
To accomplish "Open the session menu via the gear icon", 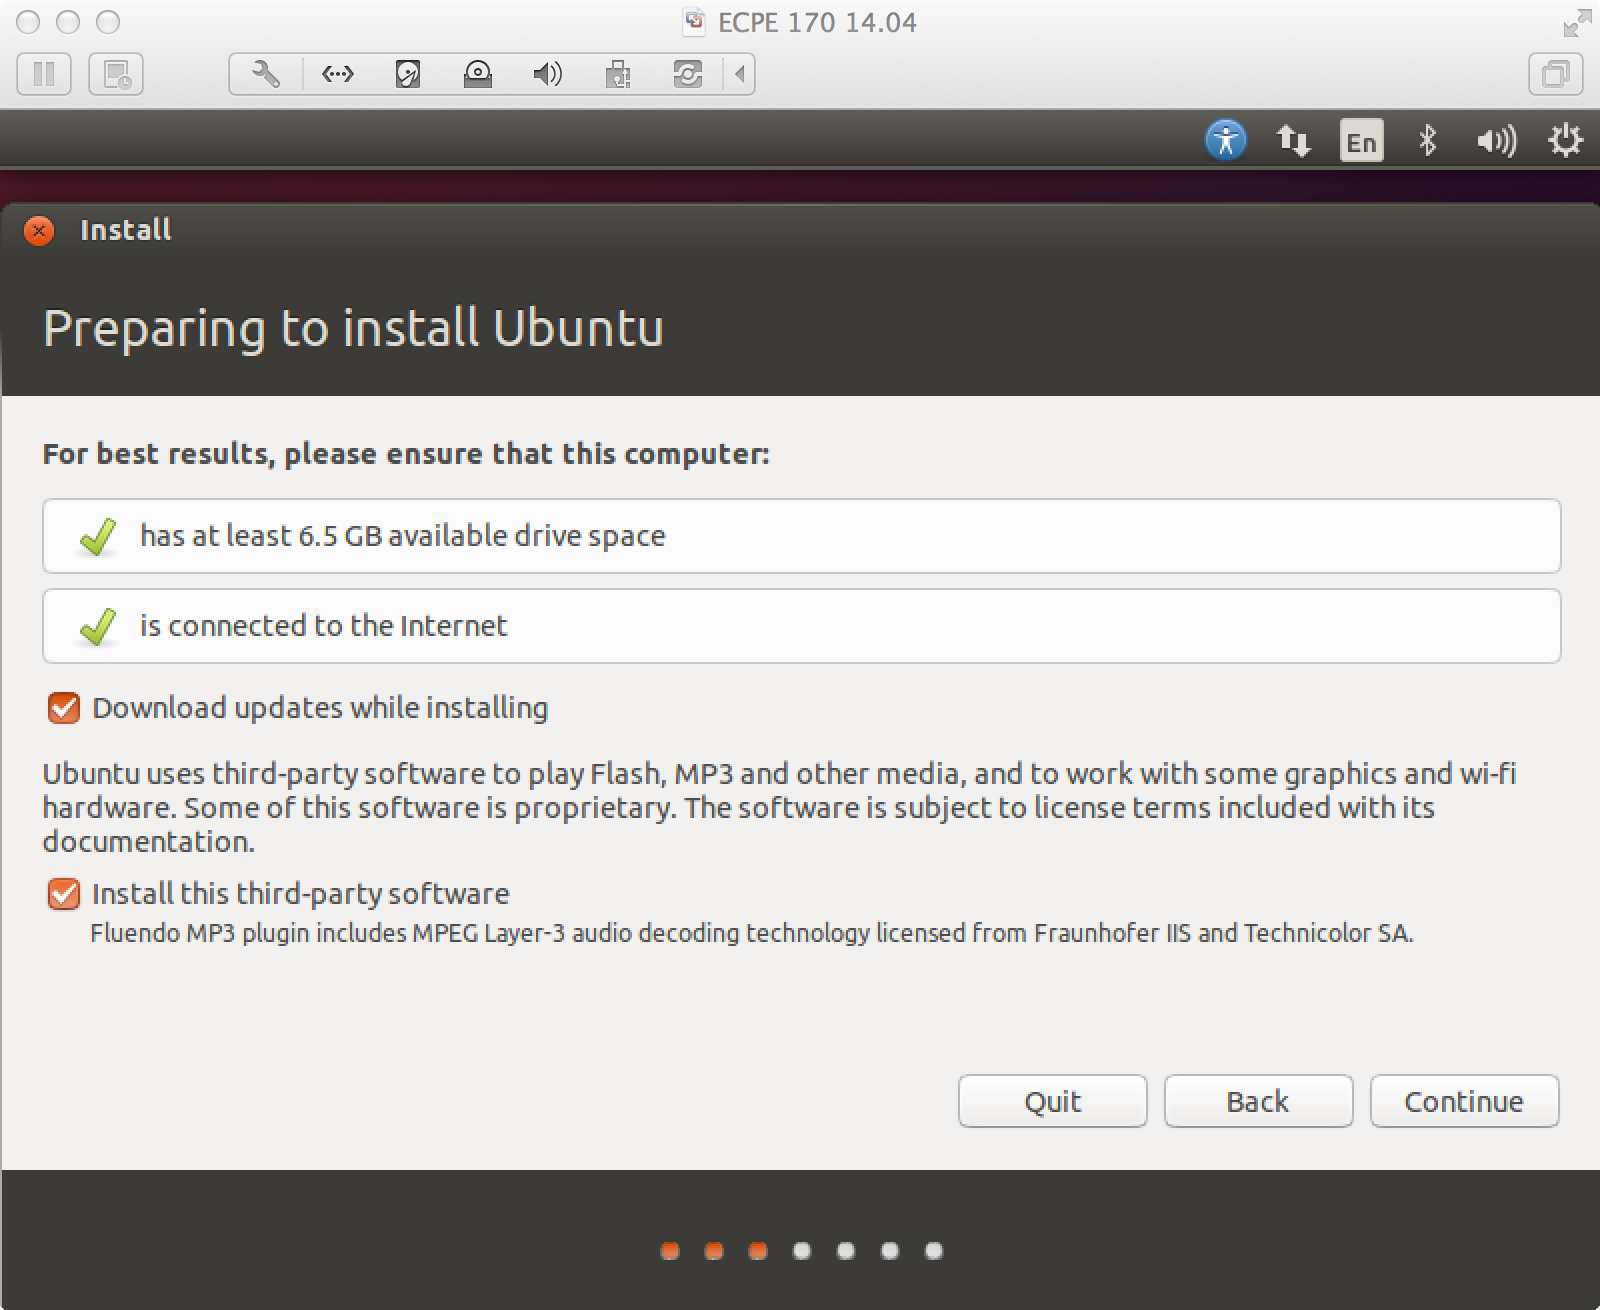I will (x=1565, y=141).
